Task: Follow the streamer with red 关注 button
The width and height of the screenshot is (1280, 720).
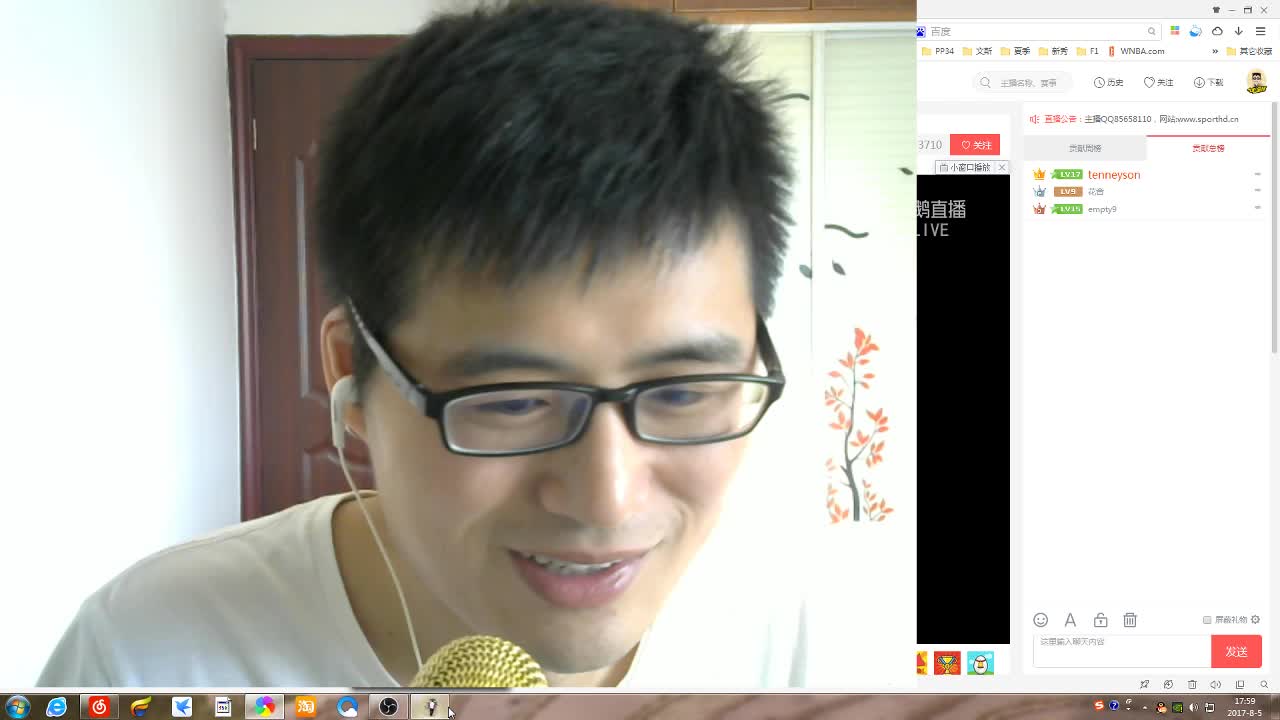Action: coord(975,145)
